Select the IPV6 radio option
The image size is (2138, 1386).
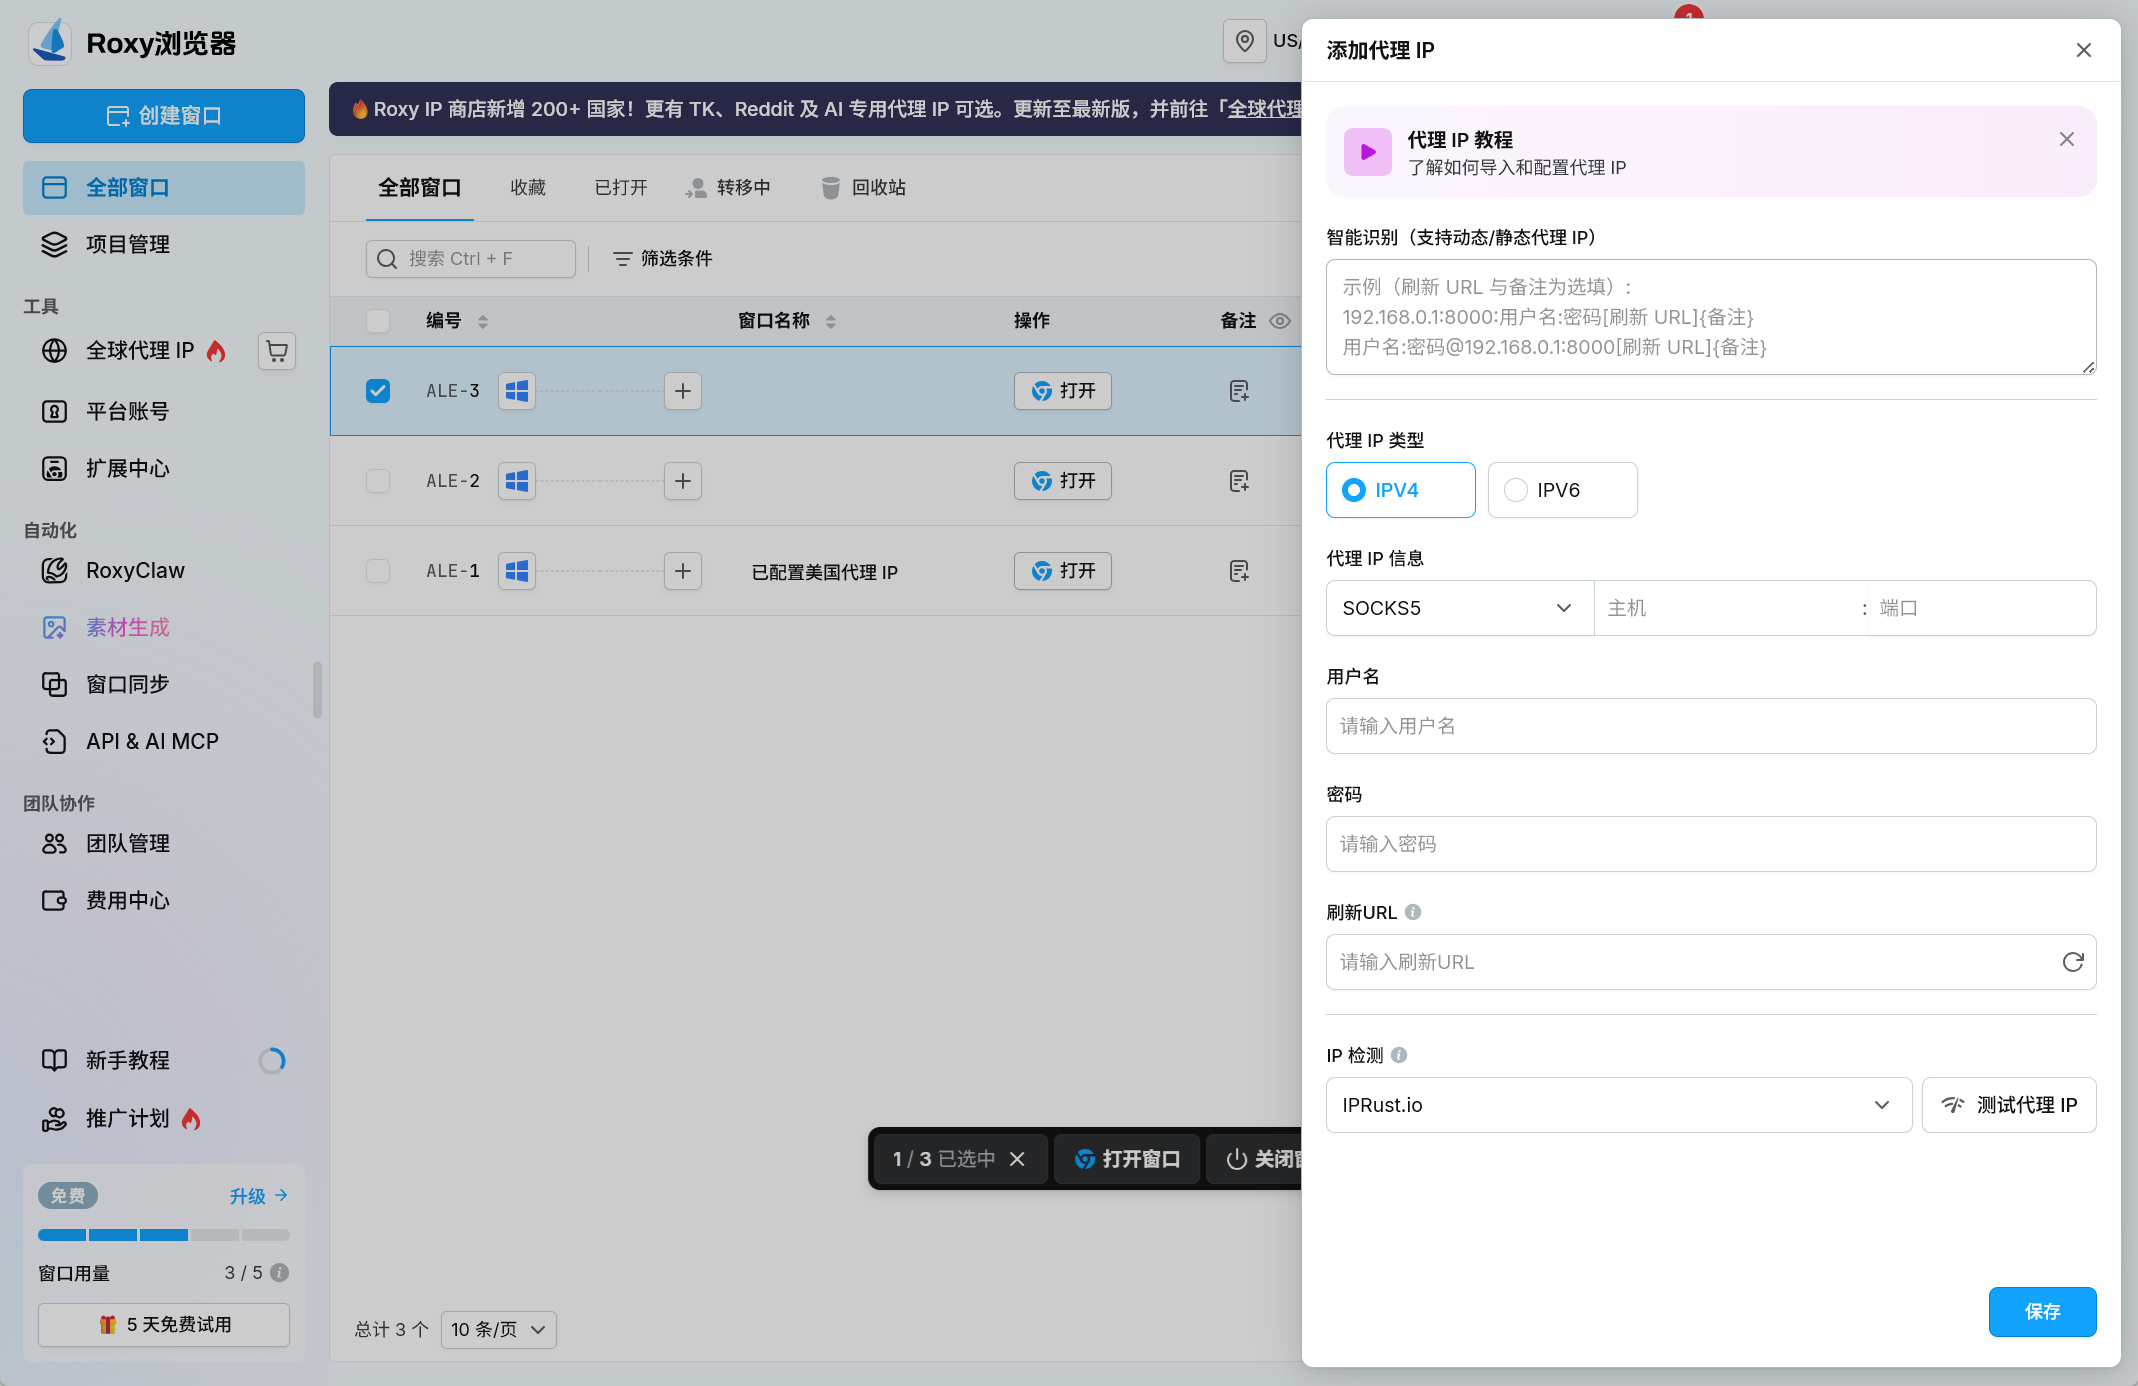point(1562,490)
